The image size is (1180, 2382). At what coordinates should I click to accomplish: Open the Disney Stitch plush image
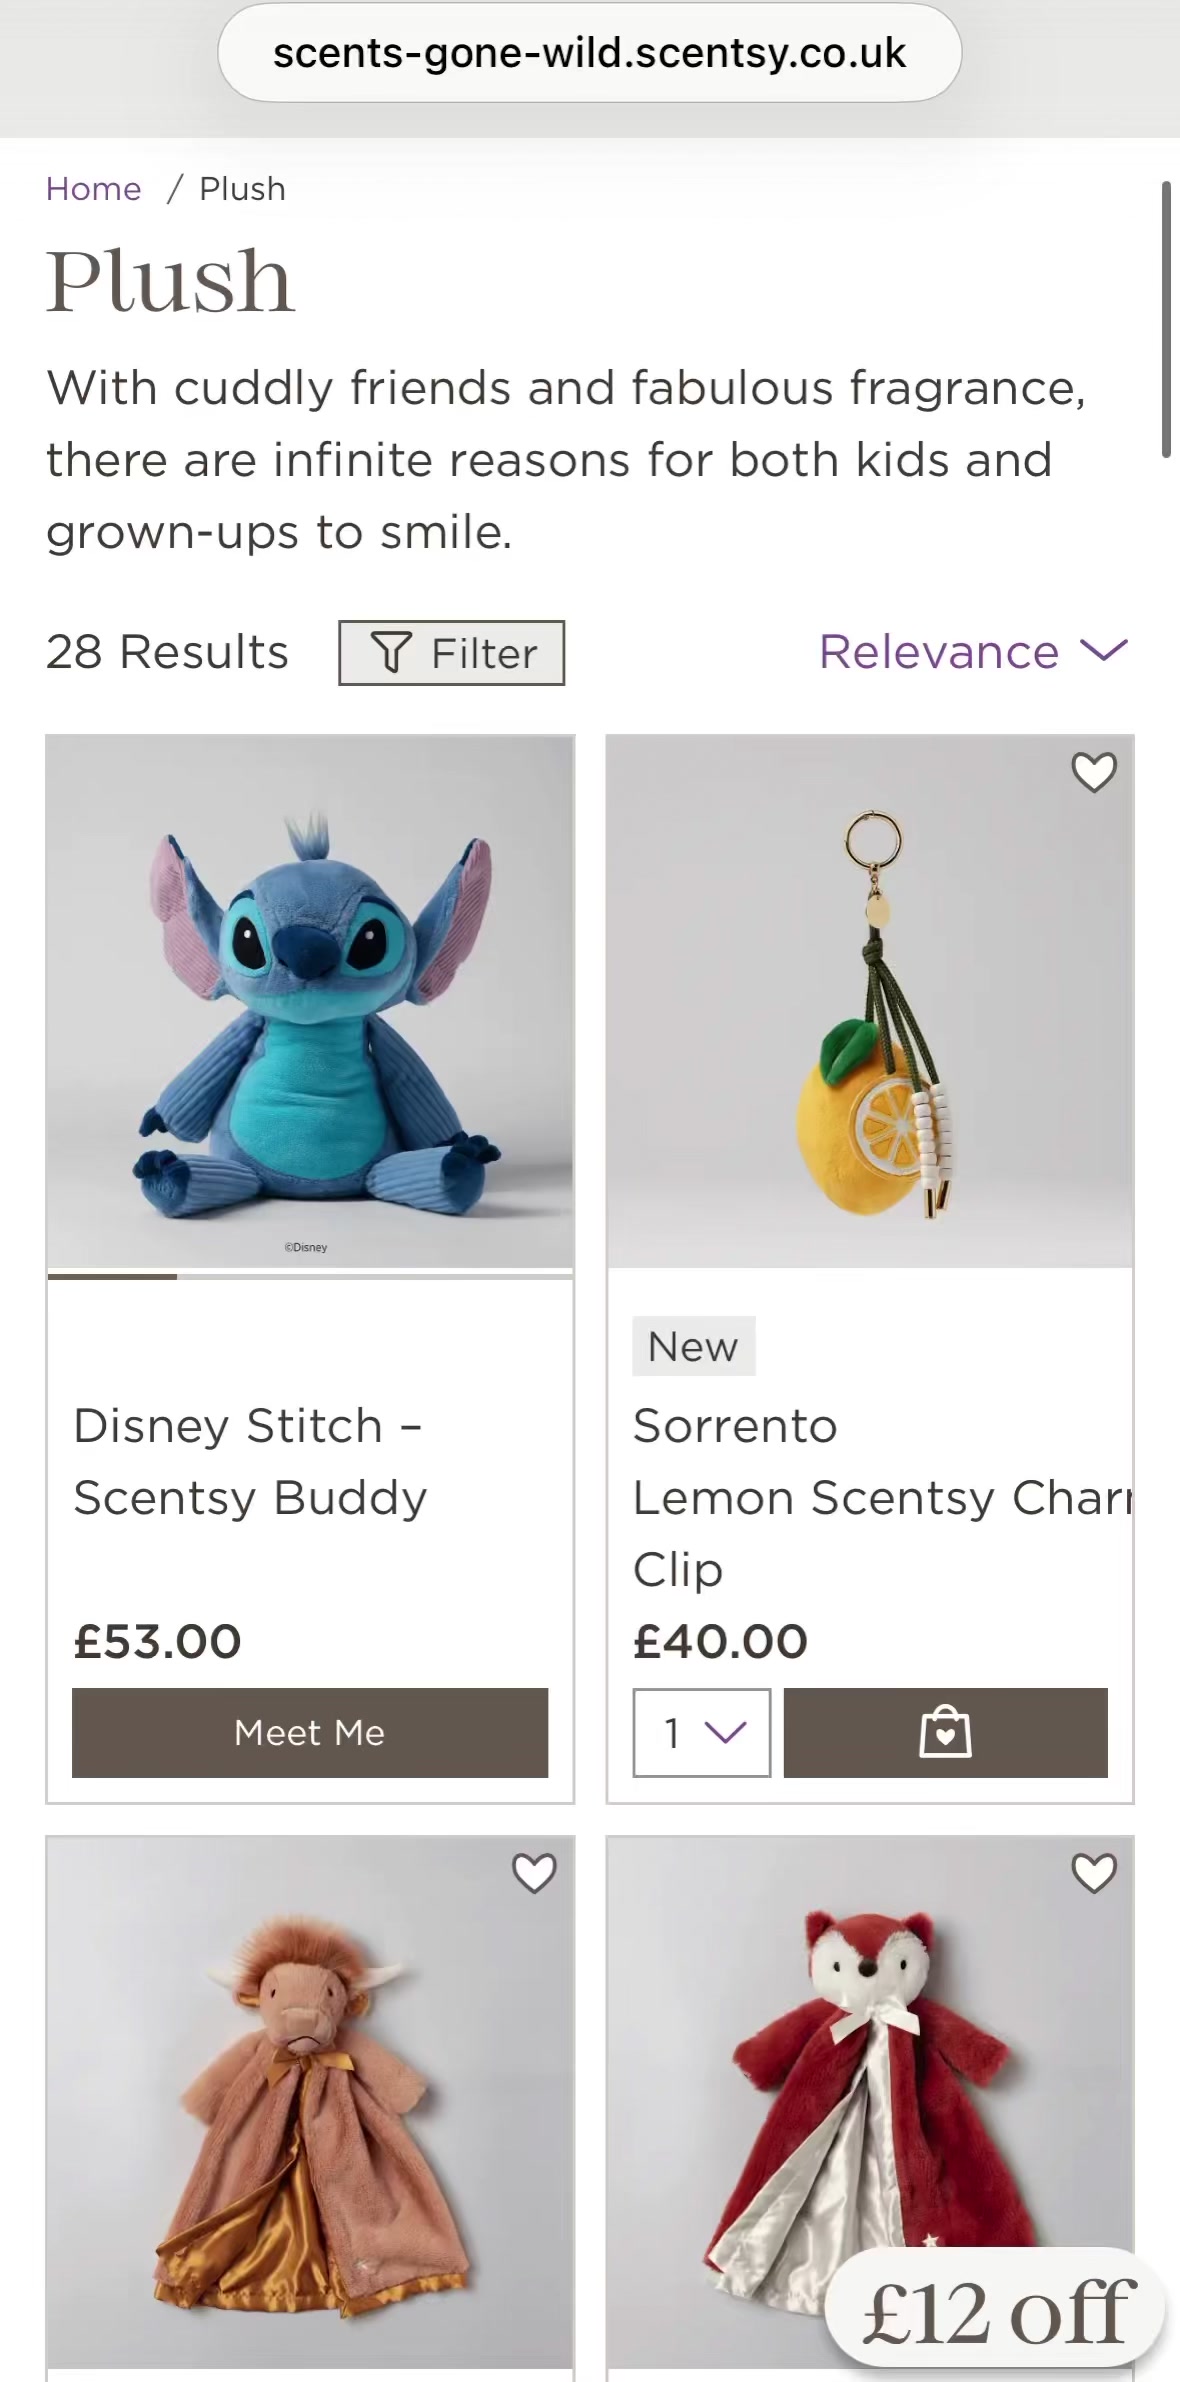(310, 1003)
